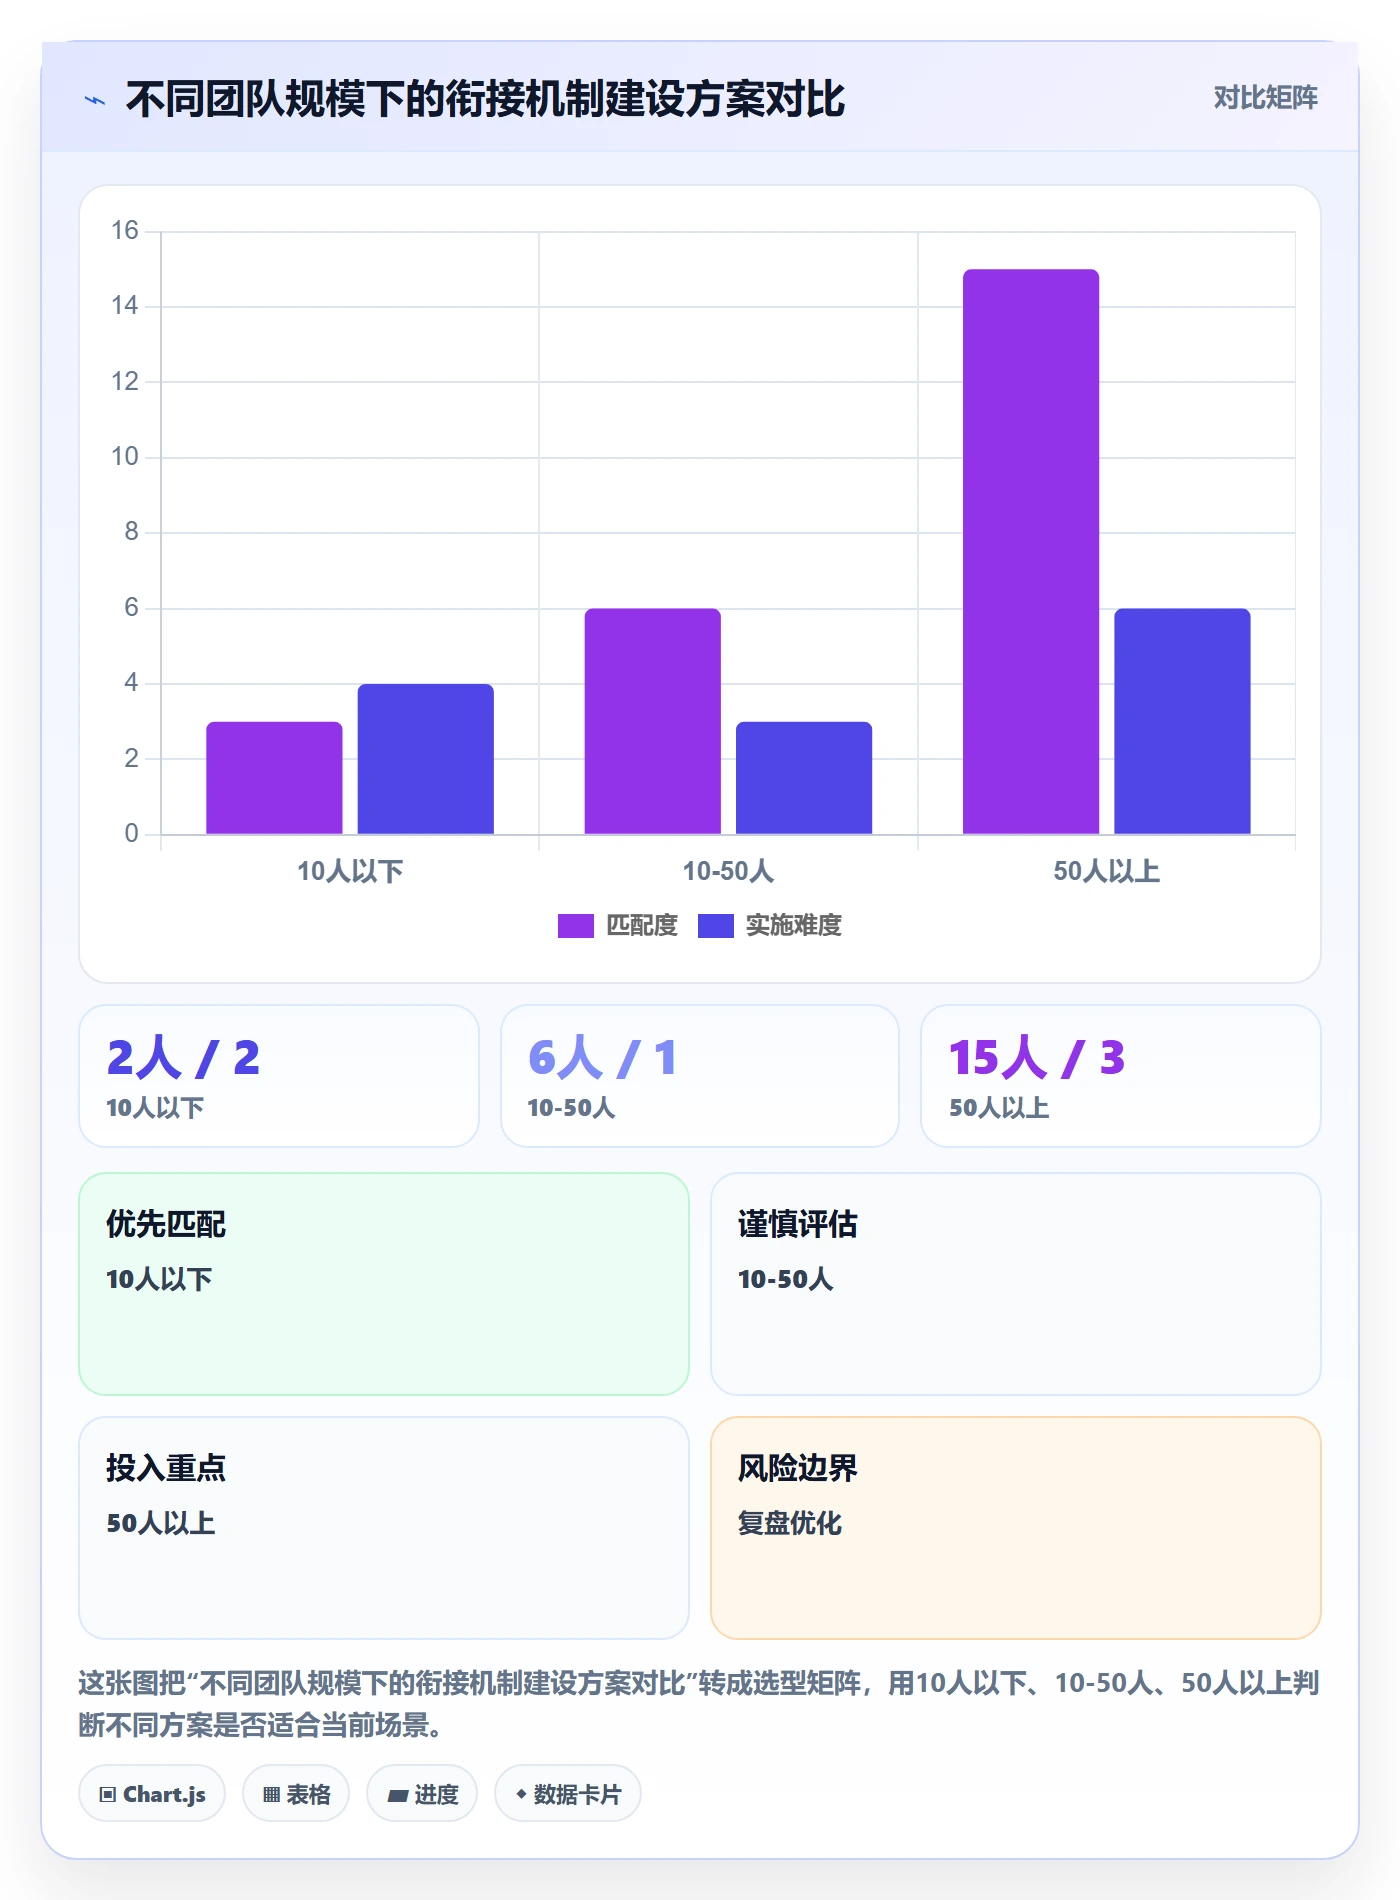This screenshot has height=1900, width=1400.
Task: Select the Chart.js tag
Action: point(152,1794)
